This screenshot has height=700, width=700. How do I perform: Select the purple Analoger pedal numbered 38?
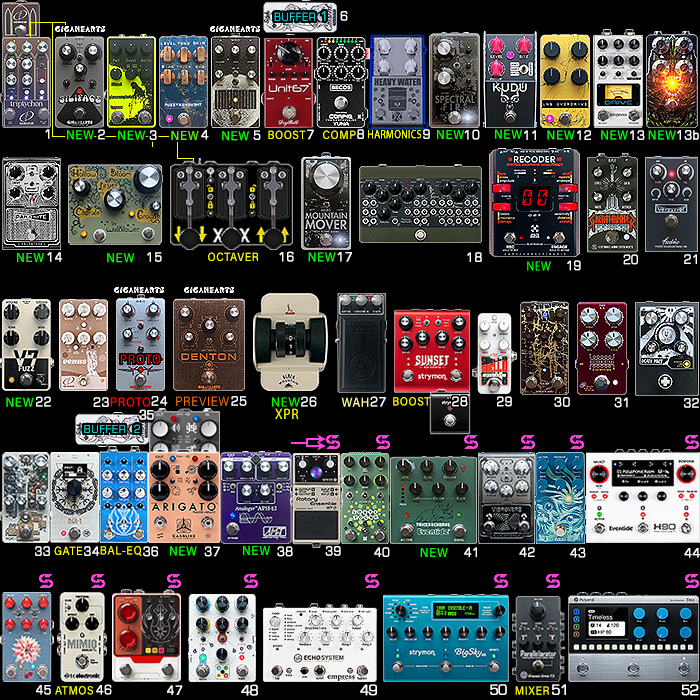point(256,498)
